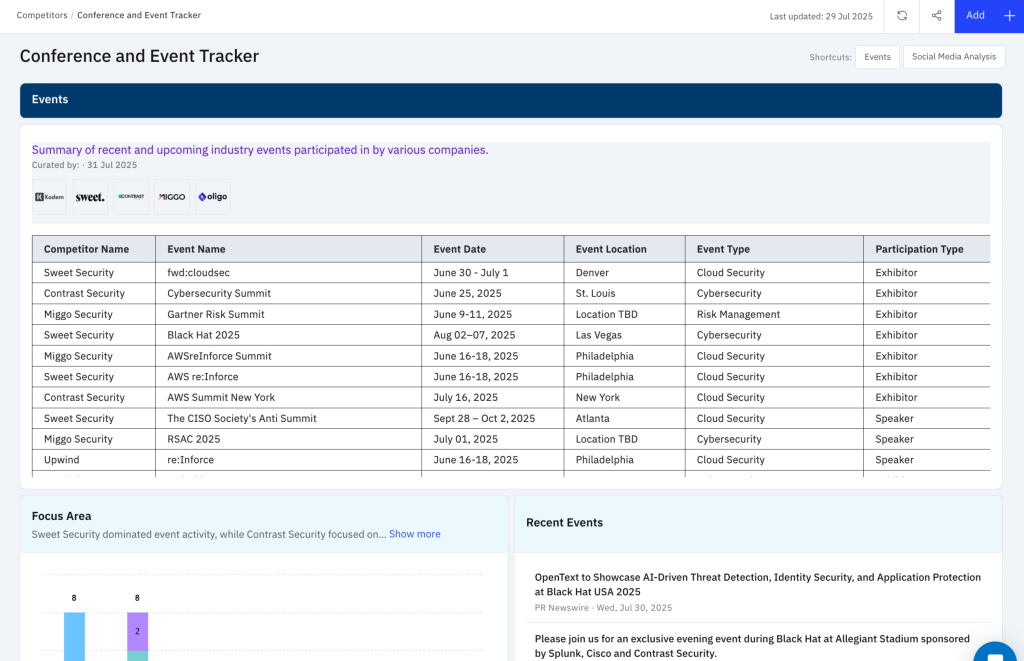This screenshot has height=661, width=1024.
Task: Select the Kodem company logo
Action: [50, 197]
